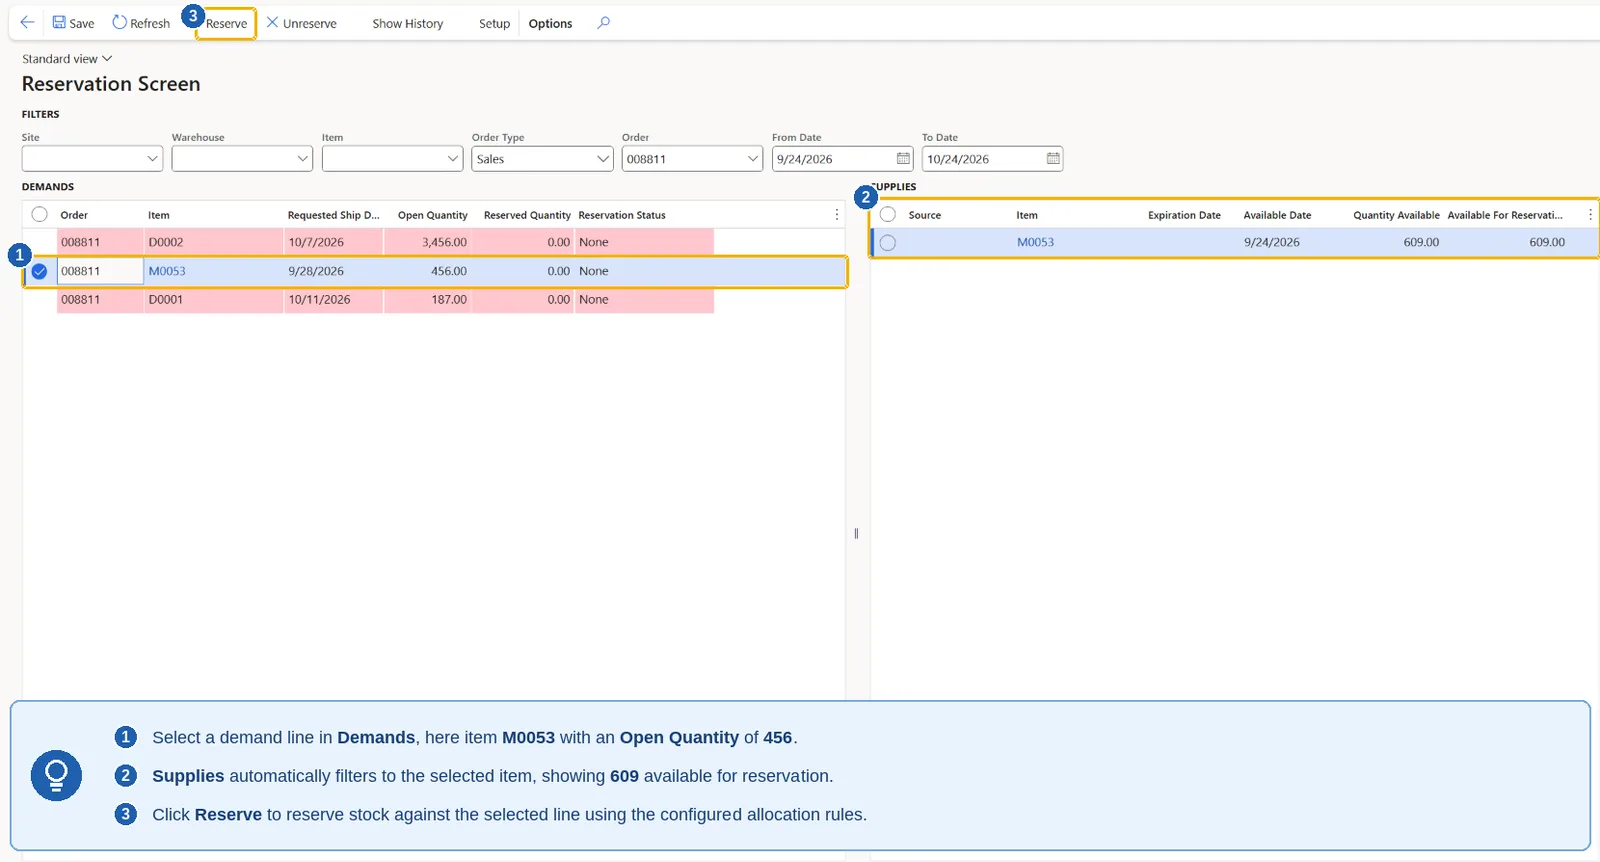Open the Order Type dropdown showing Sales
The height and width of the screenshot is (862, 1600).
click(603, 159)
